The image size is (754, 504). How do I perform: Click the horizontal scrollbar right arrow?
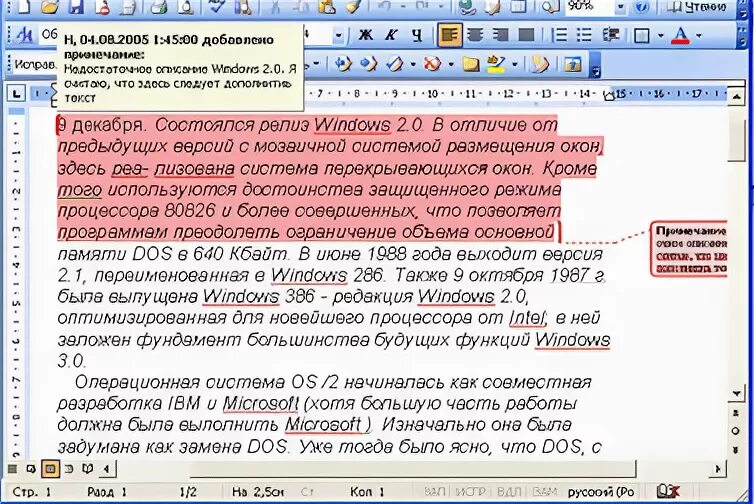717,468
